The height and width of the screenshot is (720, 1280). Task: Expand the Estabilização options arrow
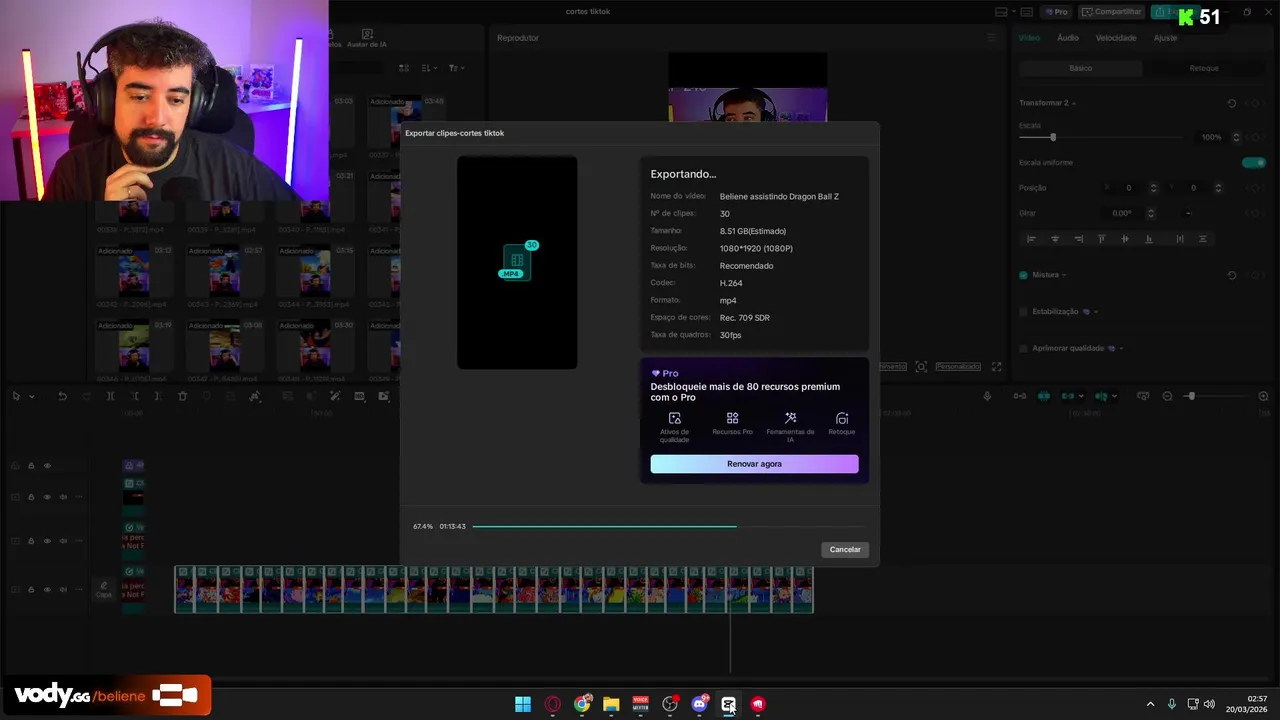[x=1096, y=312]
